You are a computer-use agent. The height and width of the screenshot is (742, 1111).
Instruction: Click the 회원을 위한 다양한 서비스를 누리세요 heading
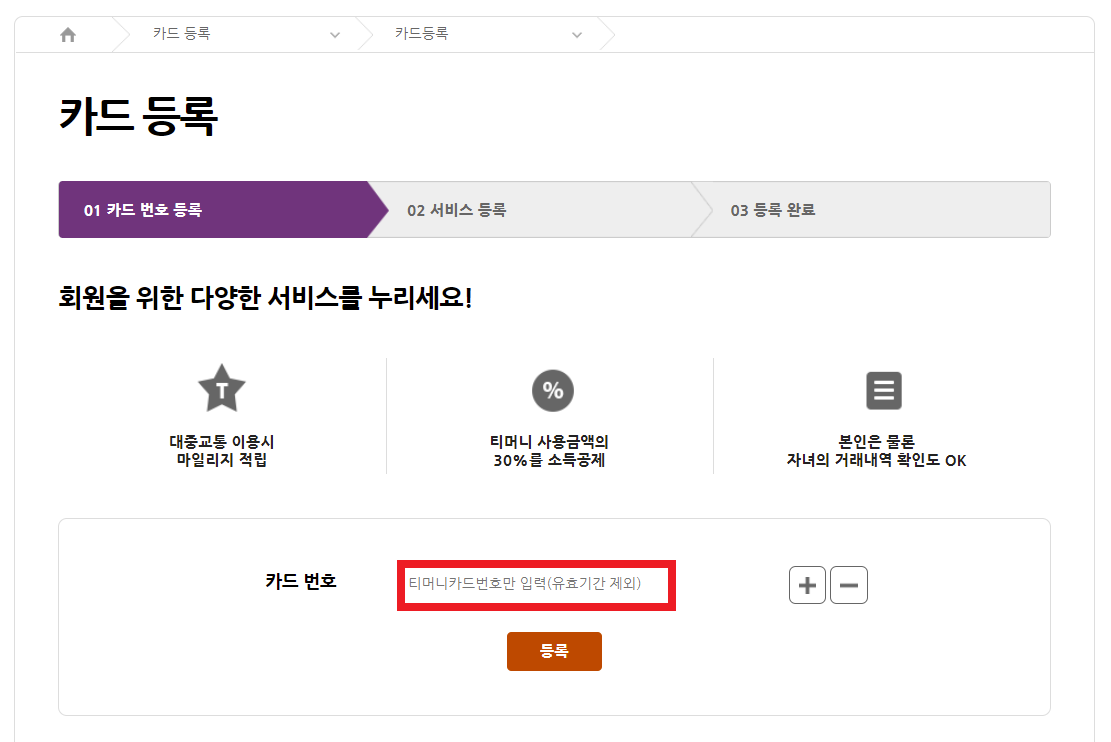click(265, 298)
